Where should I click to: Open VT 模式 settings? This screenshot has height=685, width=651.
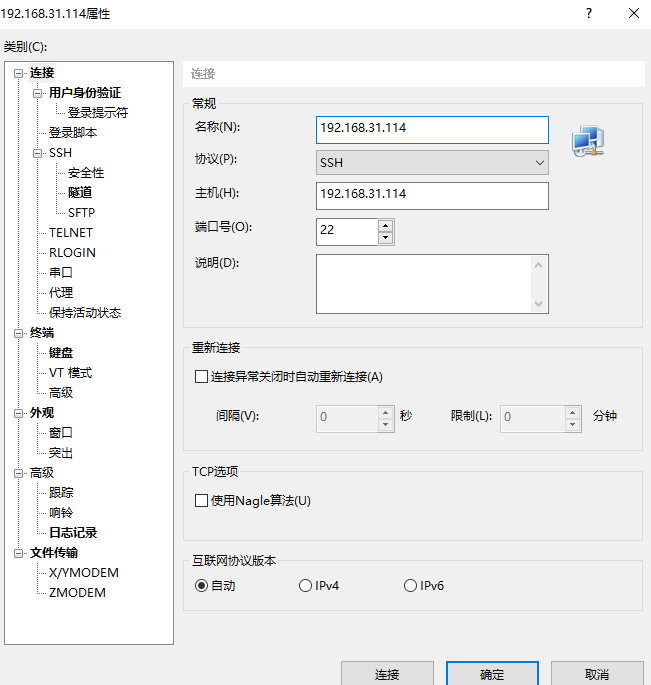click(x=70, y=373)
